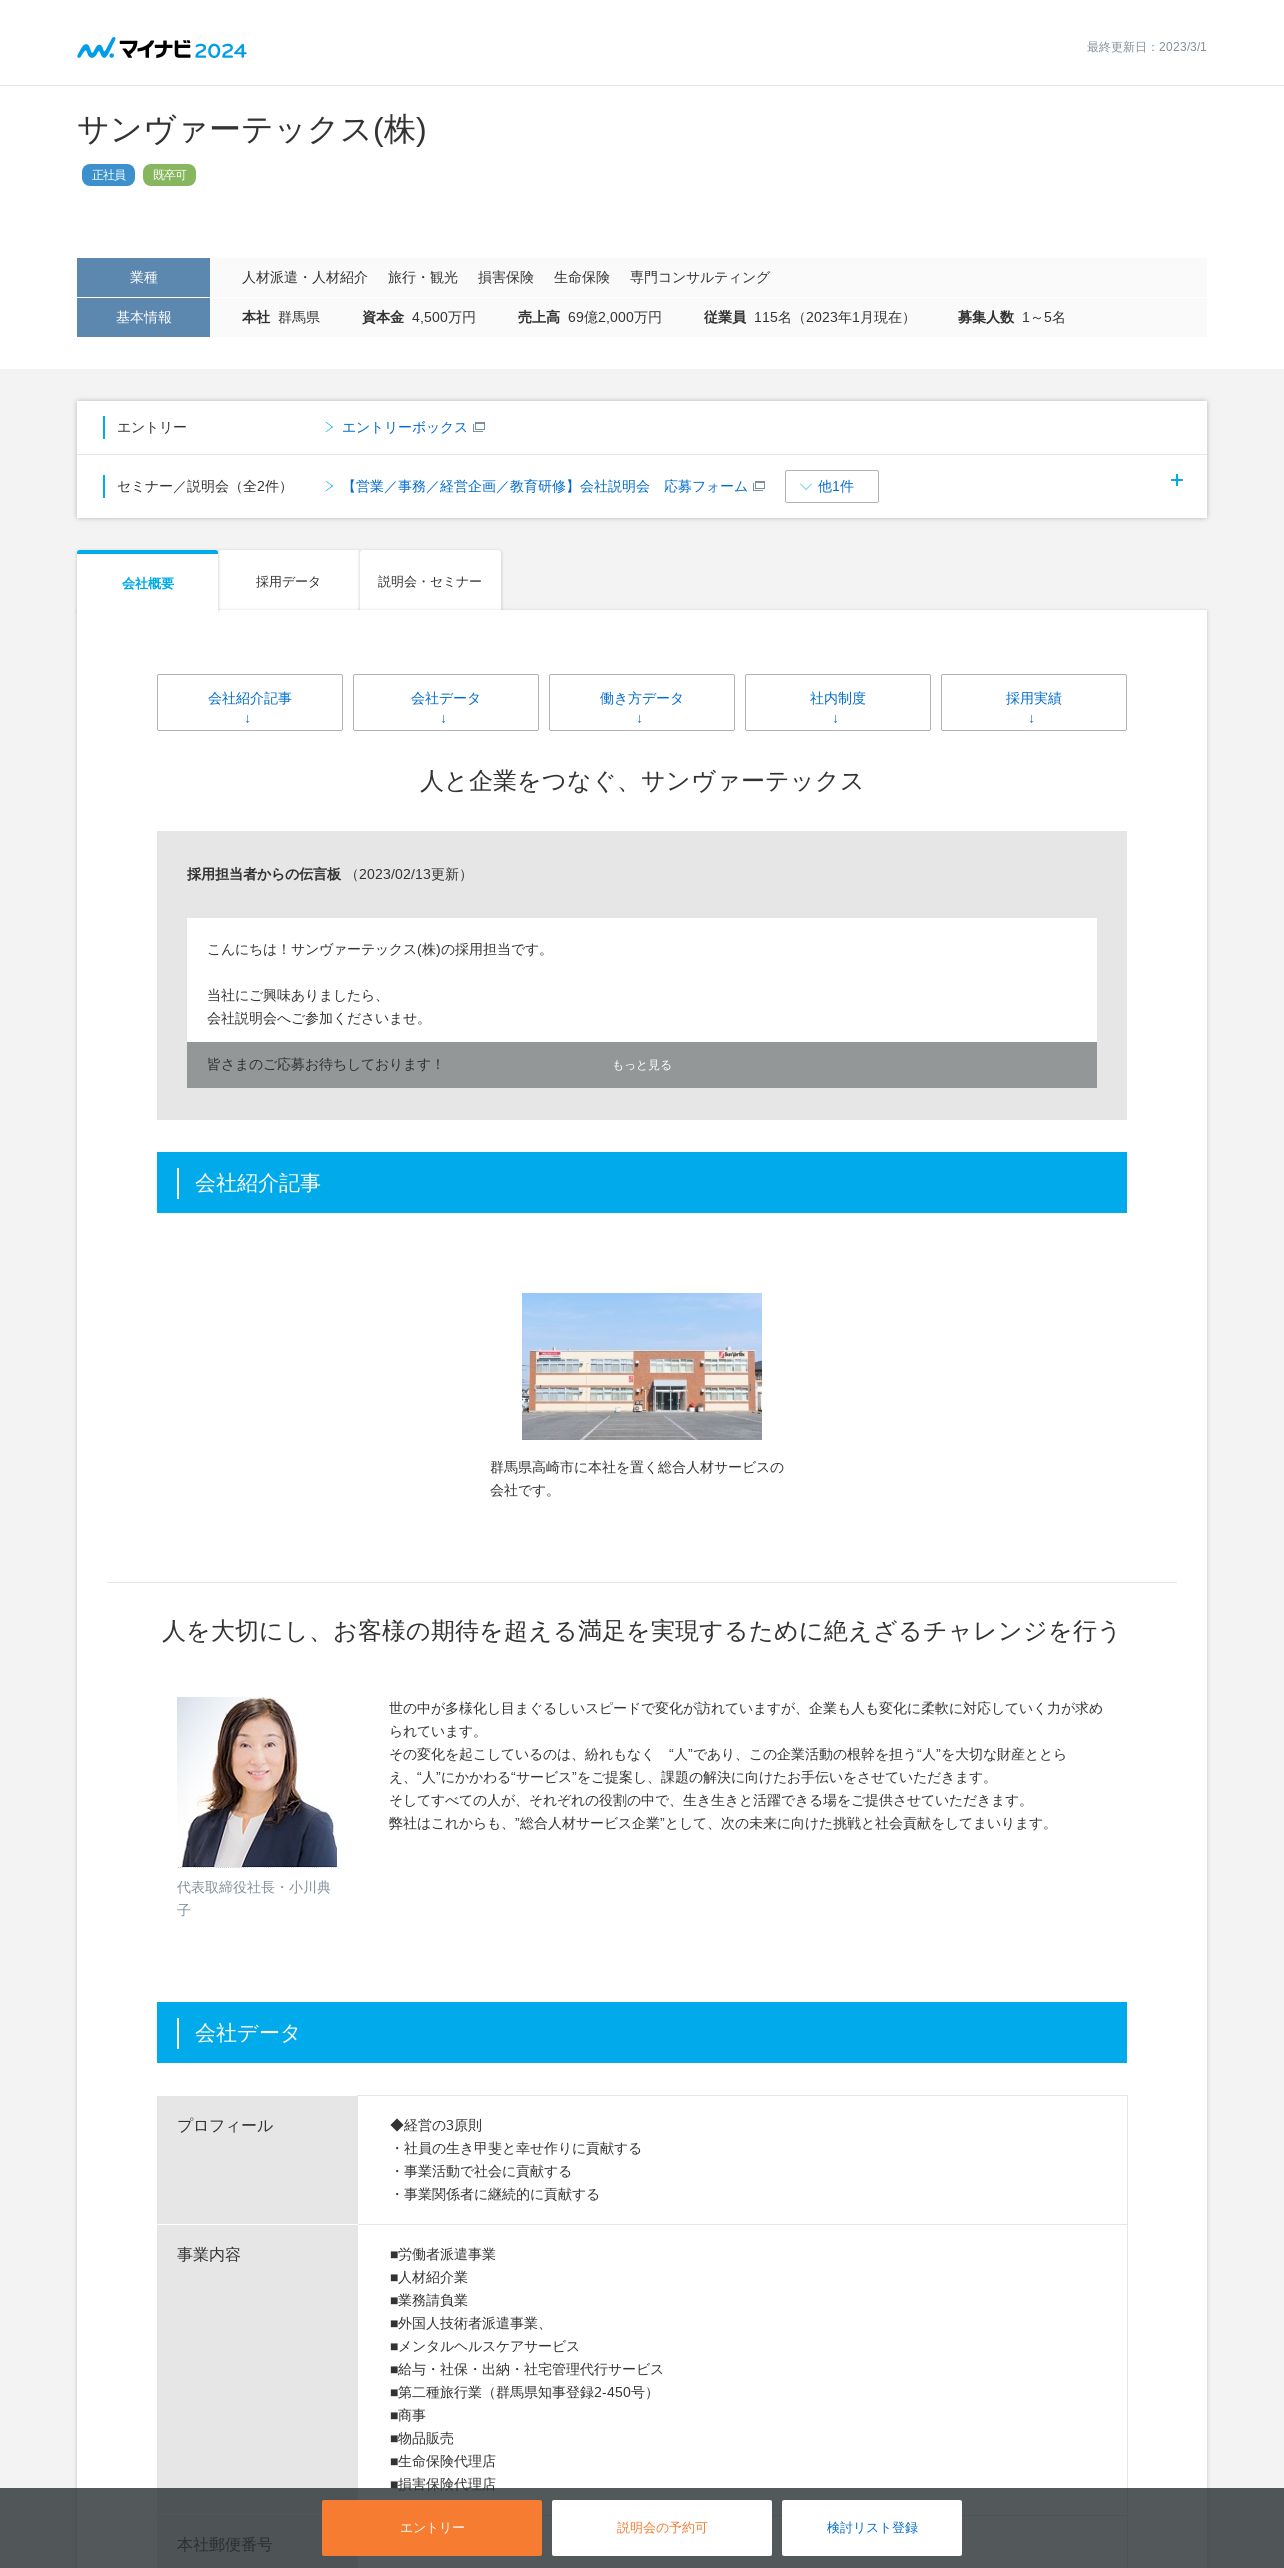Switch to the 説明会・セミナー tab
The height and width of the screenshot is (2568, 1284).
(x=430, y=581)
